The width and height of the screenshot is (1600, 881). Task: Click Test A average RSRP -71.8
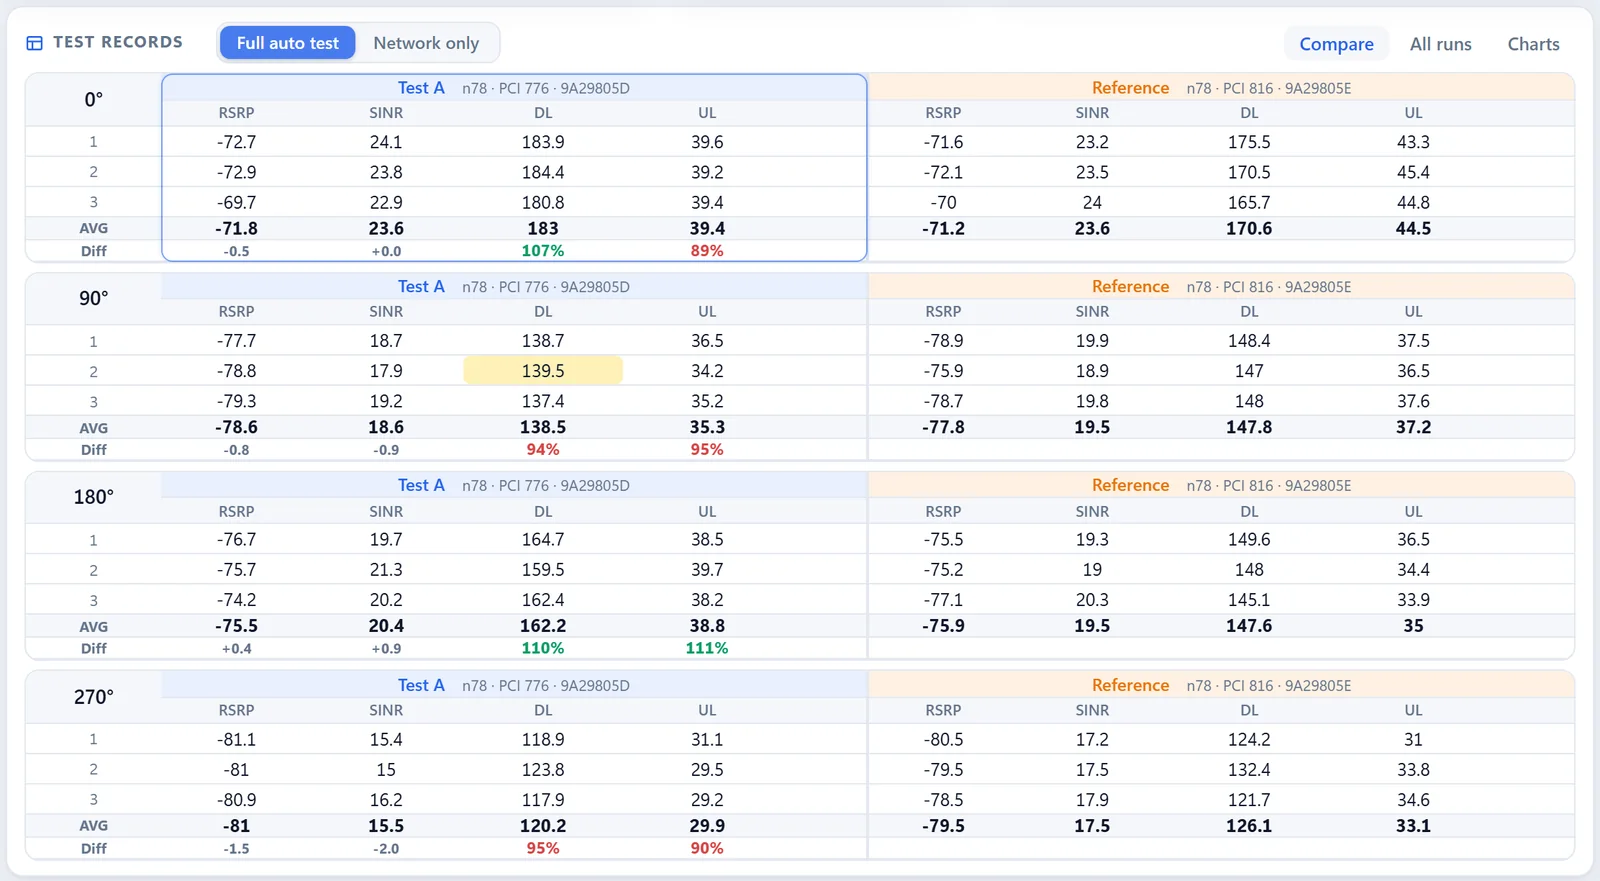coord(236,229)
